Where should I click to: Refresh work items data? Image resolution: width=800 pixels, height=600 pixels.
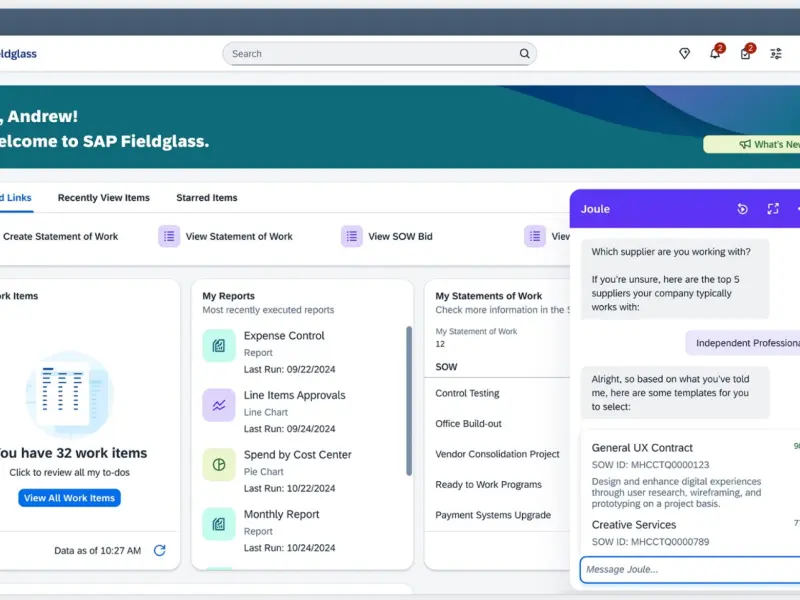click(x=159, y=550)
